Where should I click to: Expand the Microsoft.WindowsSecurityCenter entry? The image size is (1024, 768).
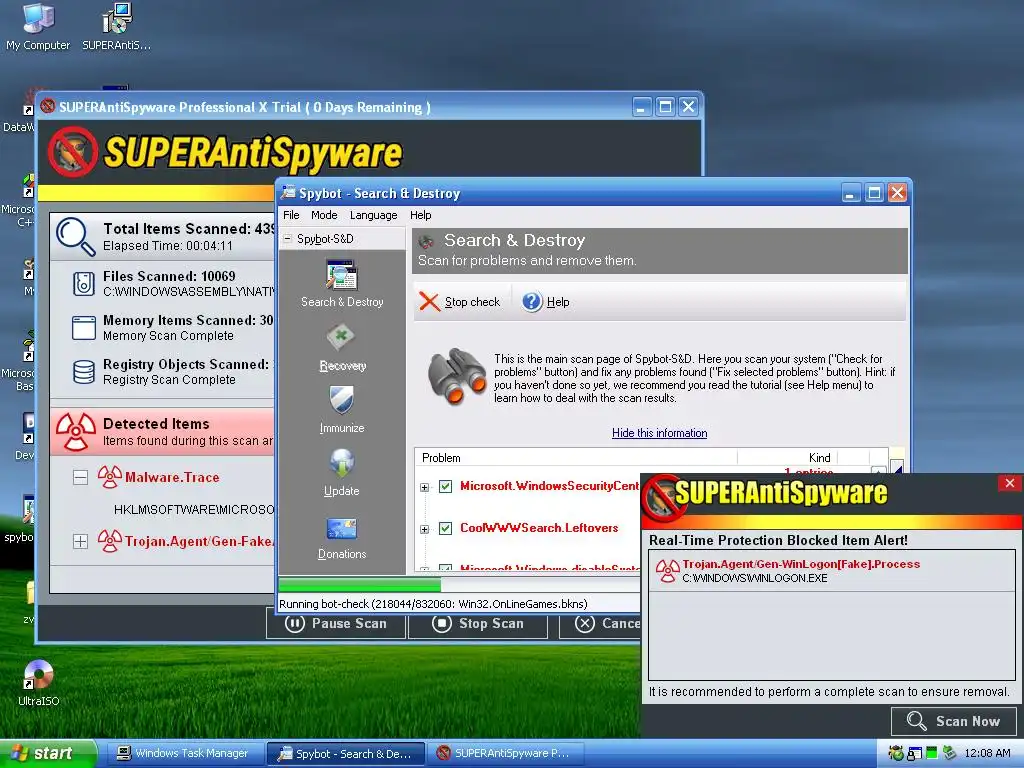click(424, 487)
